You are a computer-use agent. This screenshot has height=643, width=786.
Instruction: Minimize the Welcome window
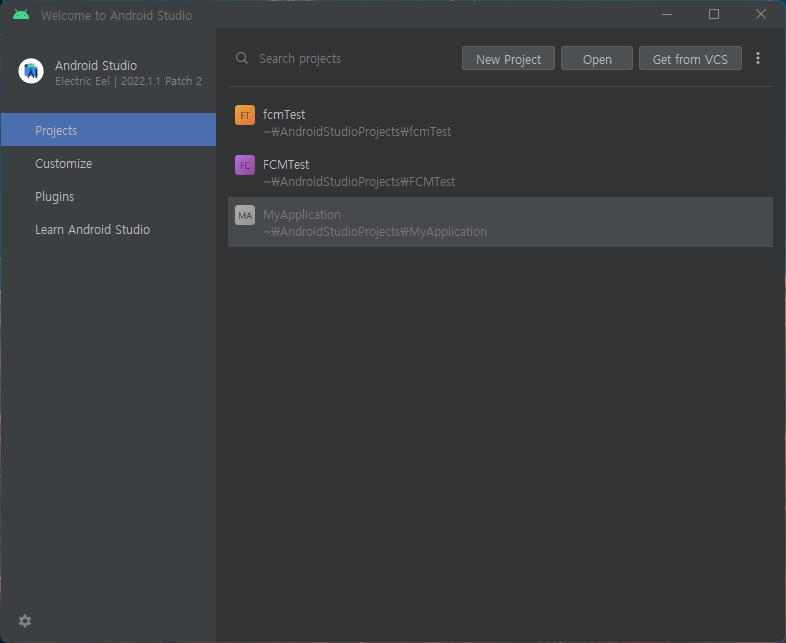point(667,15)
